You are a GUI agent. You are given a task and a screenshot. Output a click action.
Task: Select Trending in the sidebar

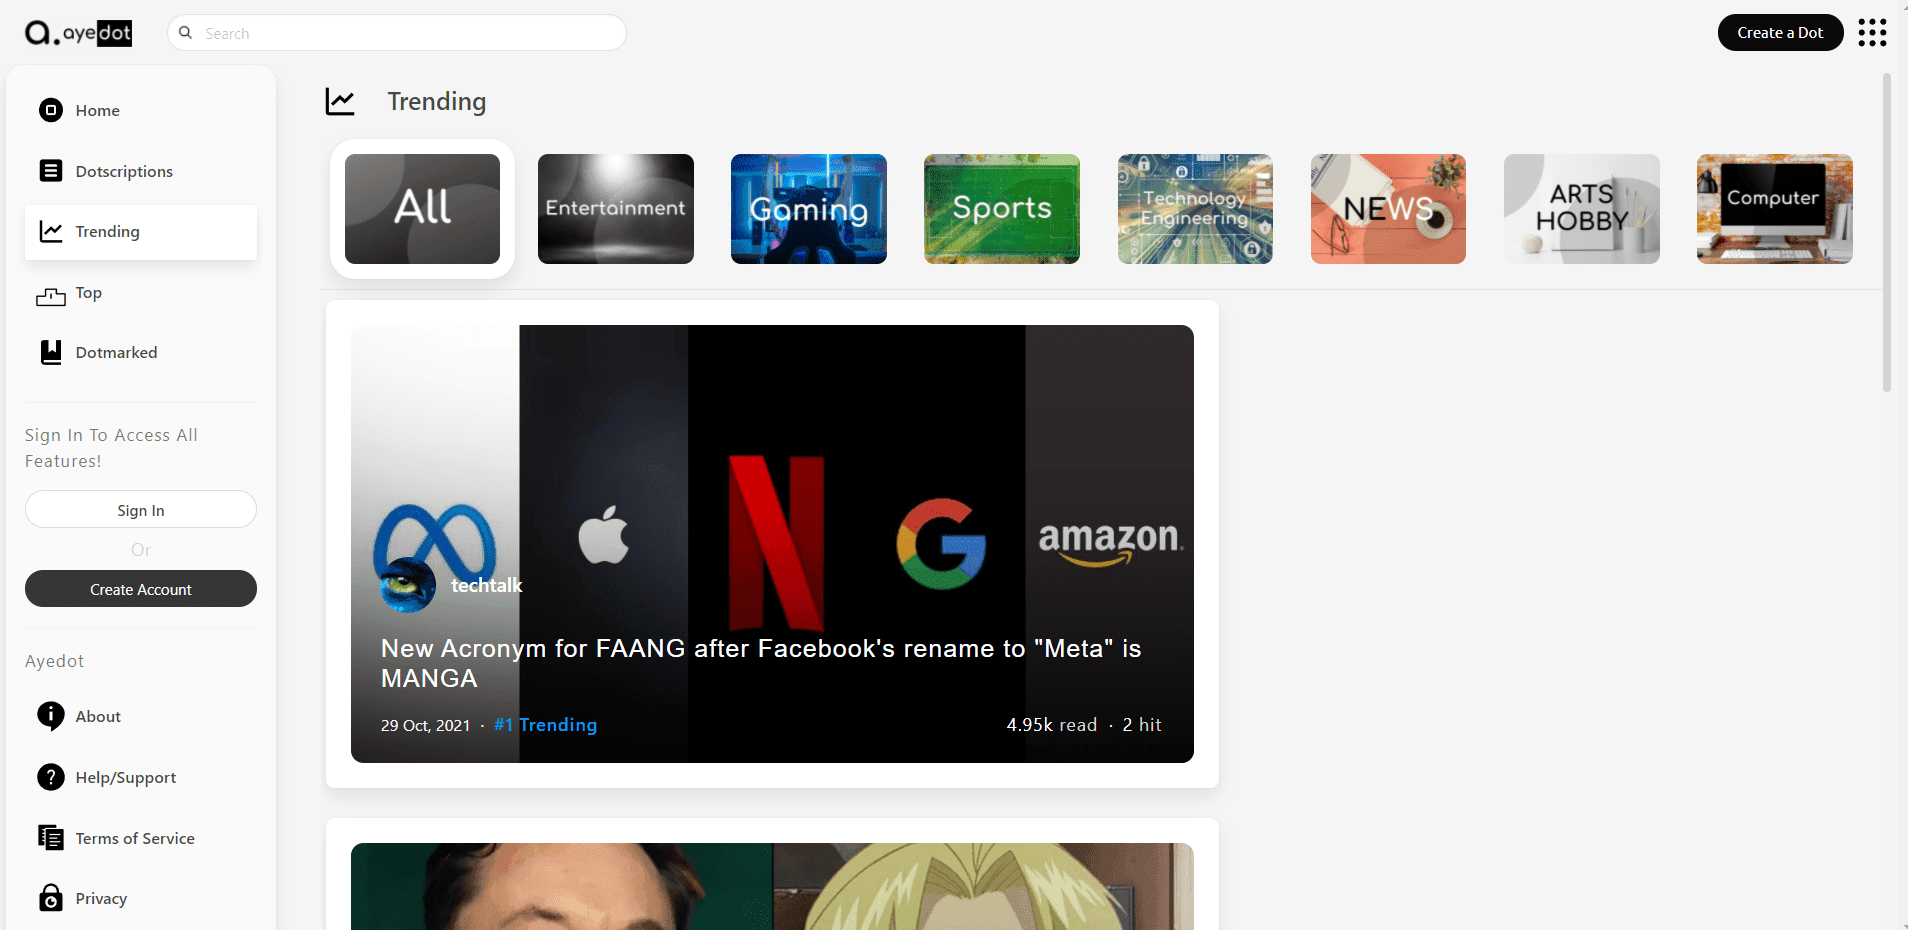(141, 232)
